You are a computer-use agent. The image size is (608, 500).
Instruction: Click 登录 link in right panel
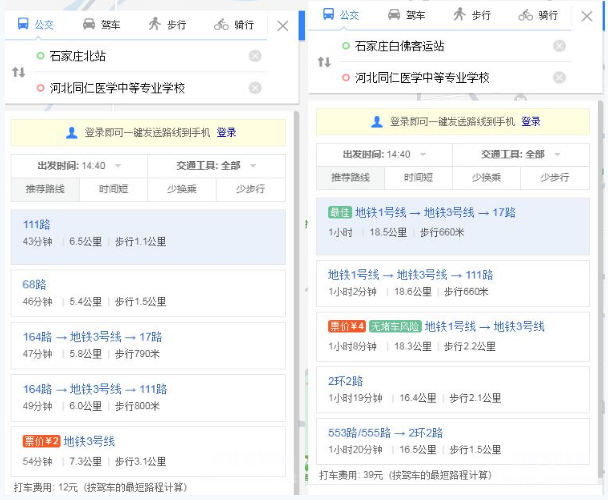pos(531,122)
